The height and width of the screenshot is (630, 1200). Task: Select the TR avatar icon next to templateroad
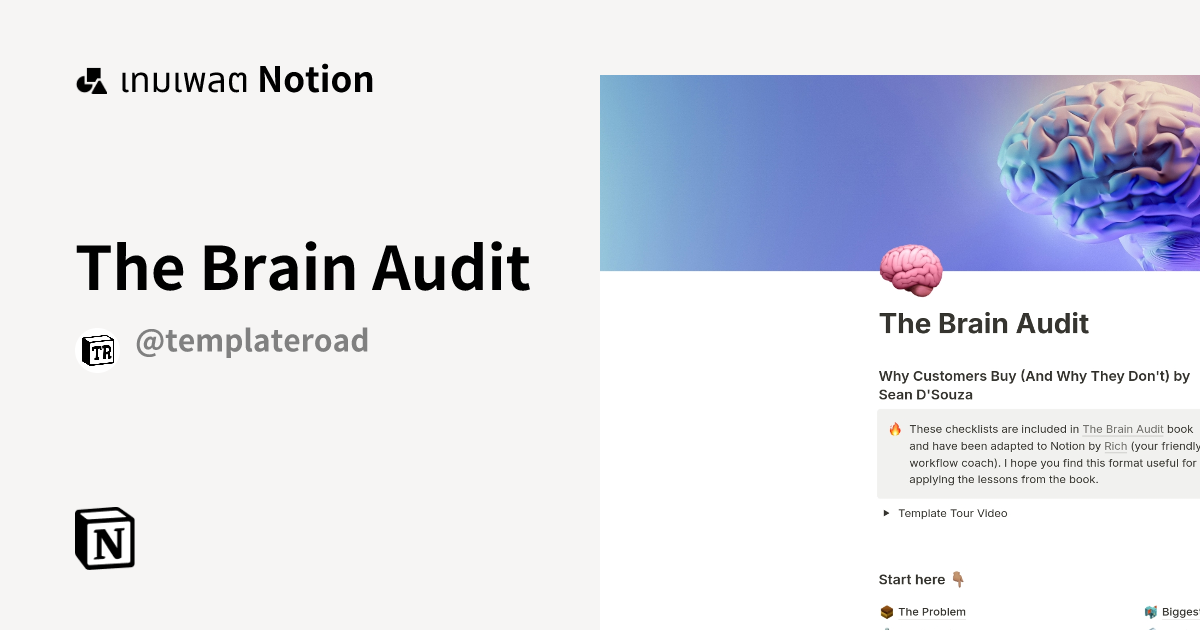[x=97, y=350]
